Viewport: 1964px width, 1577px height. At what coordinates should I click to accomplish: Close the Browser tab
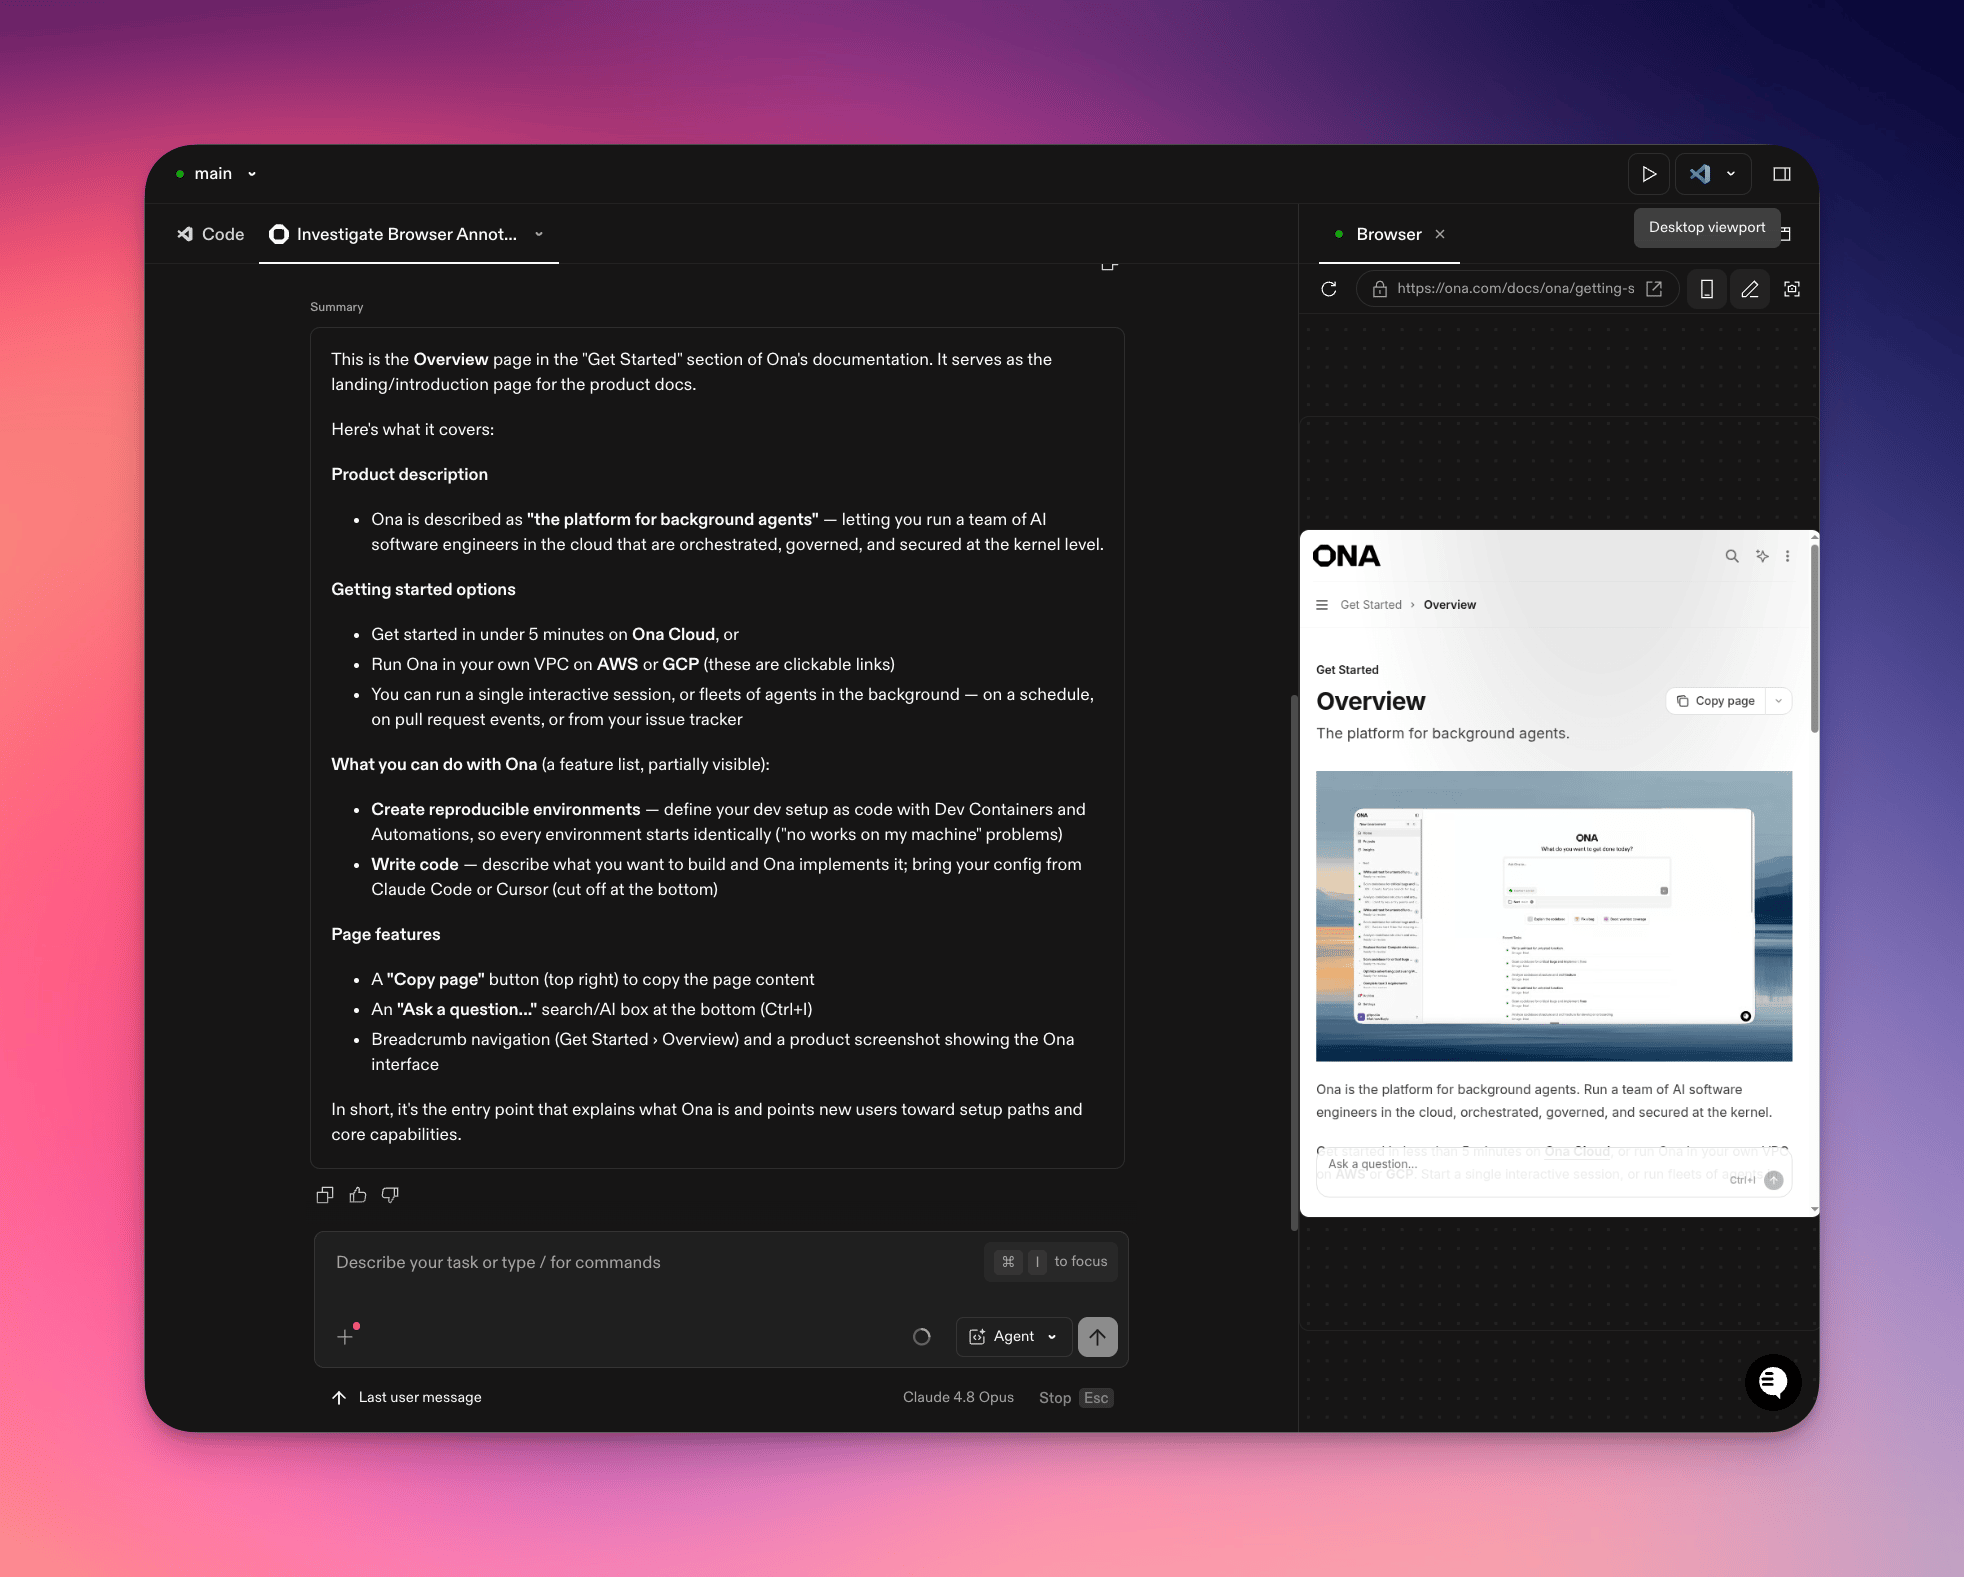1440,234
